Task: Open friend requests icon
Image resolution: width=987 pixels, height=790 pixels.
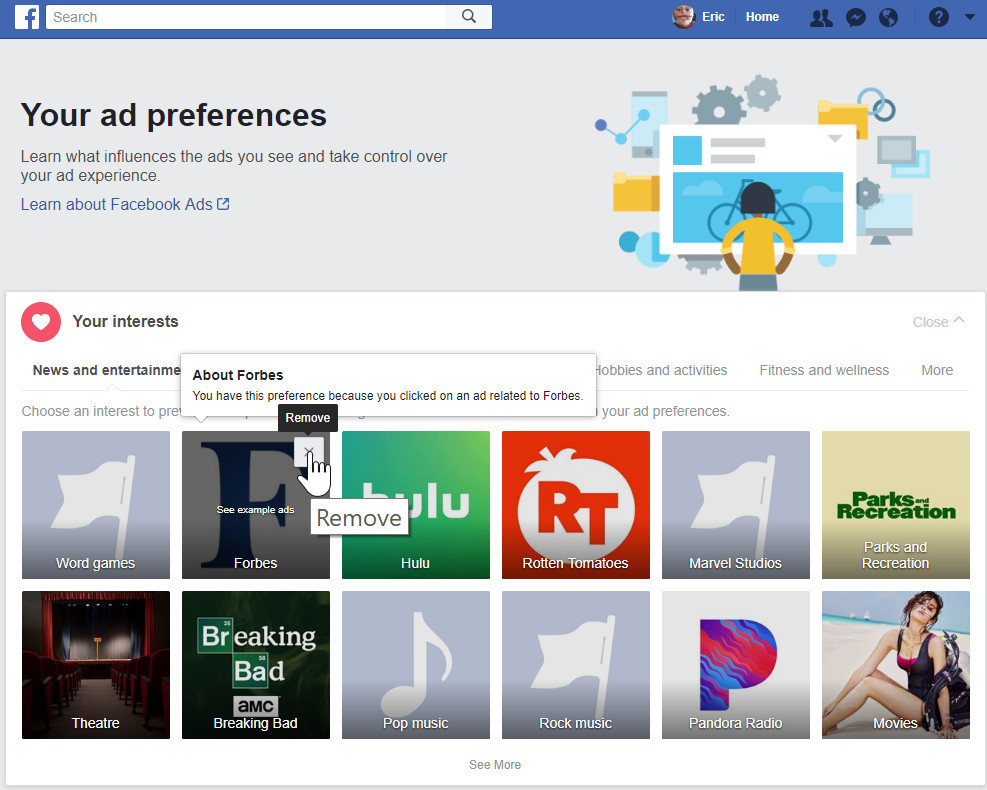Action: pos(821,17)
